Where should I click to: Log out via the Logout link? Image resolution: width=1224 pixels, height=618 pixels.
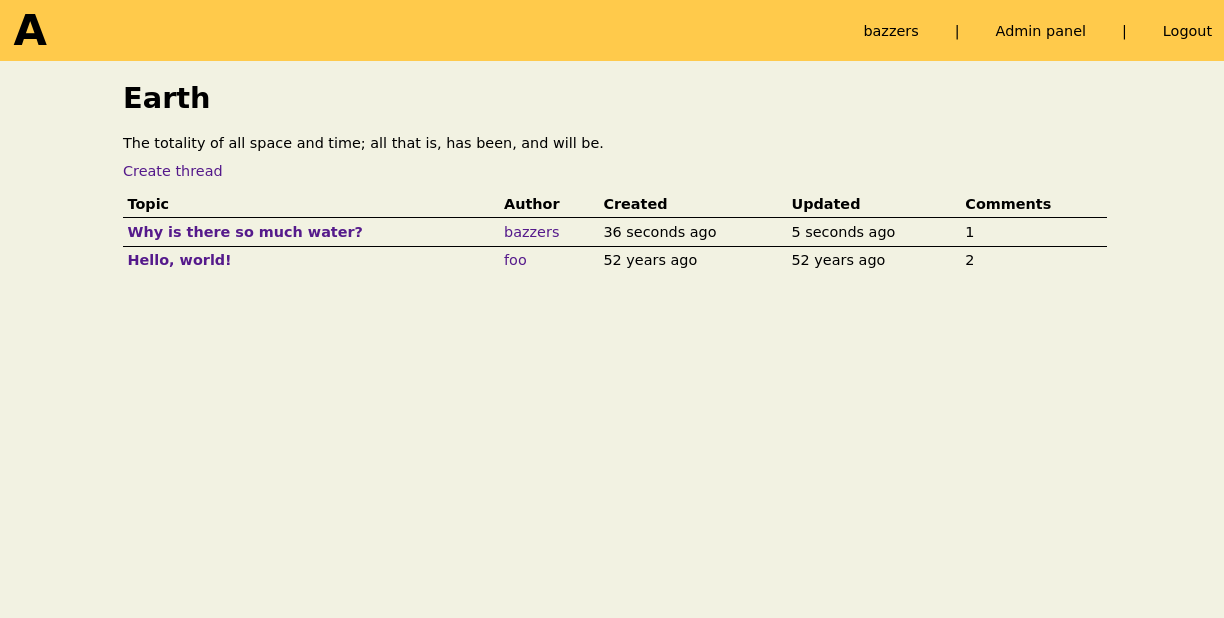pyautogui.click(x=1187, y=31)
